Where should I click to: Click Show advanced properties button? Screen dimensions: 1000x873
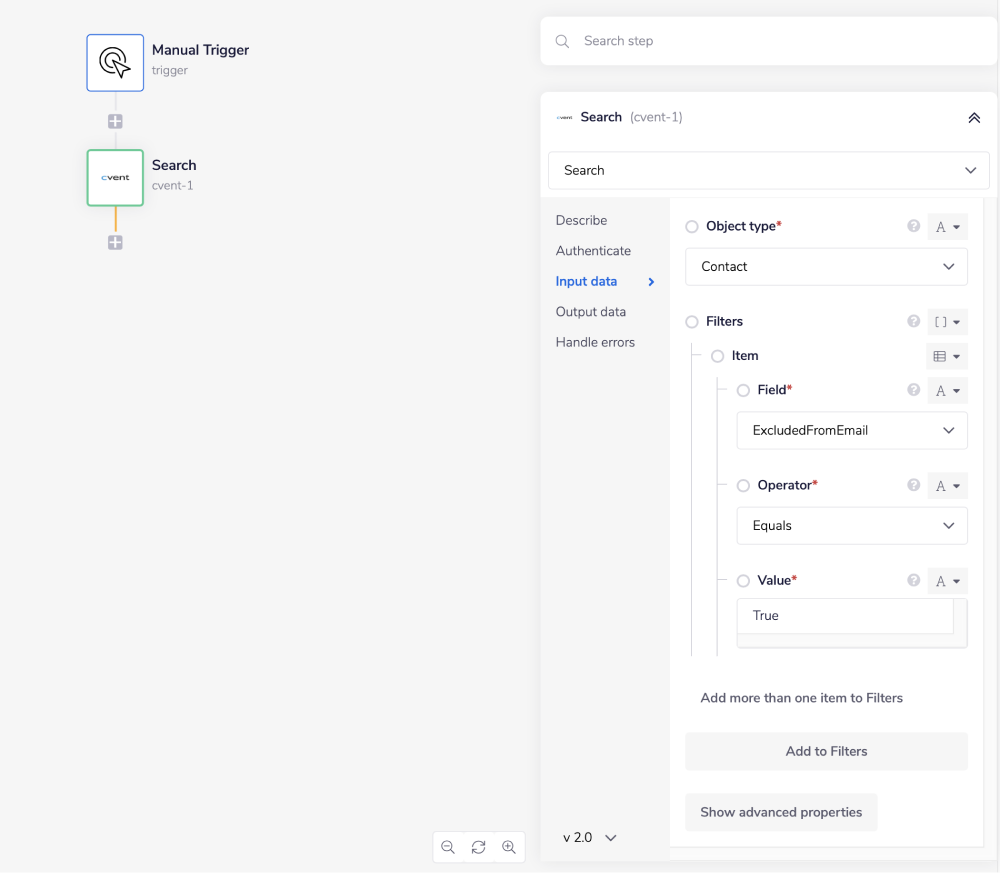click(x=780, y=812)
